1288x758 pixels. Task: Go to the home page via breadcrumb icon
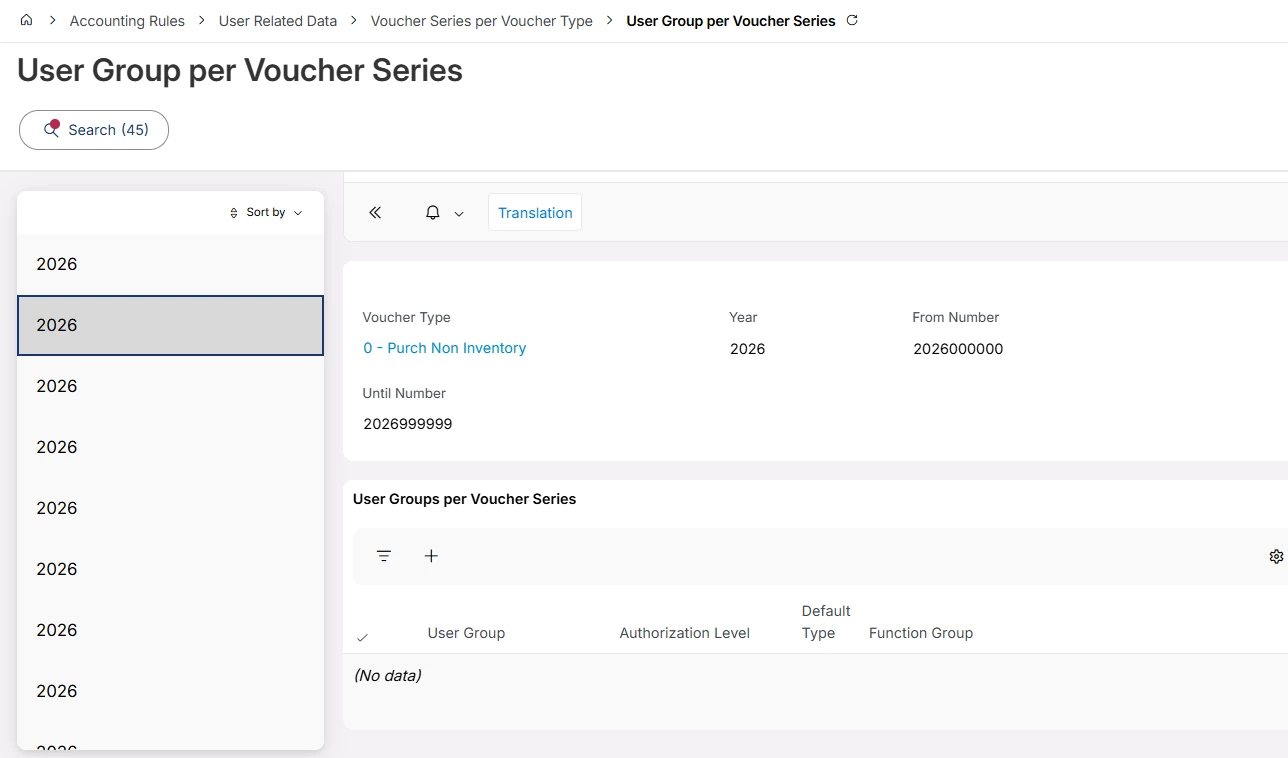pyautogui.click(x=27, y=20)
